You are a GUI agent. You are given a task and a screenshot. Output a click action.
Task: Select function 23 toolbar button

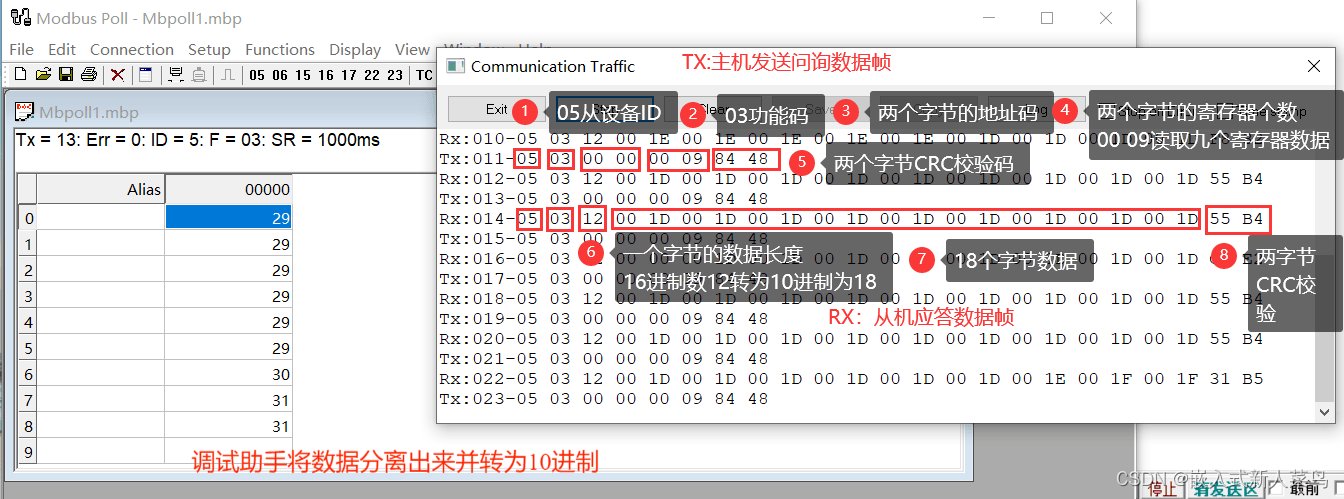(395, 75)
